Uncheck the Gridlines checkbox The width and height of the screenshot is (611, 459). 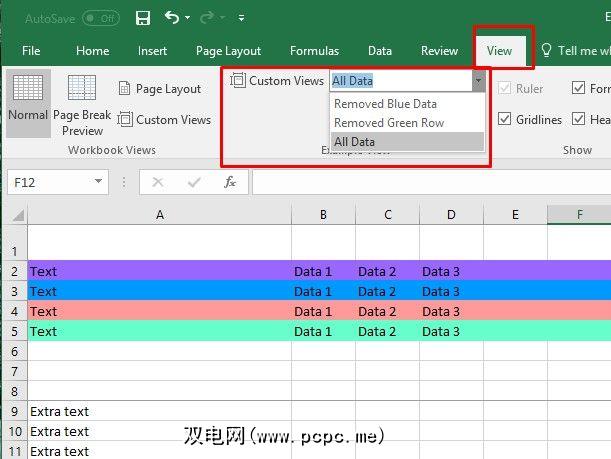(506, 120)
